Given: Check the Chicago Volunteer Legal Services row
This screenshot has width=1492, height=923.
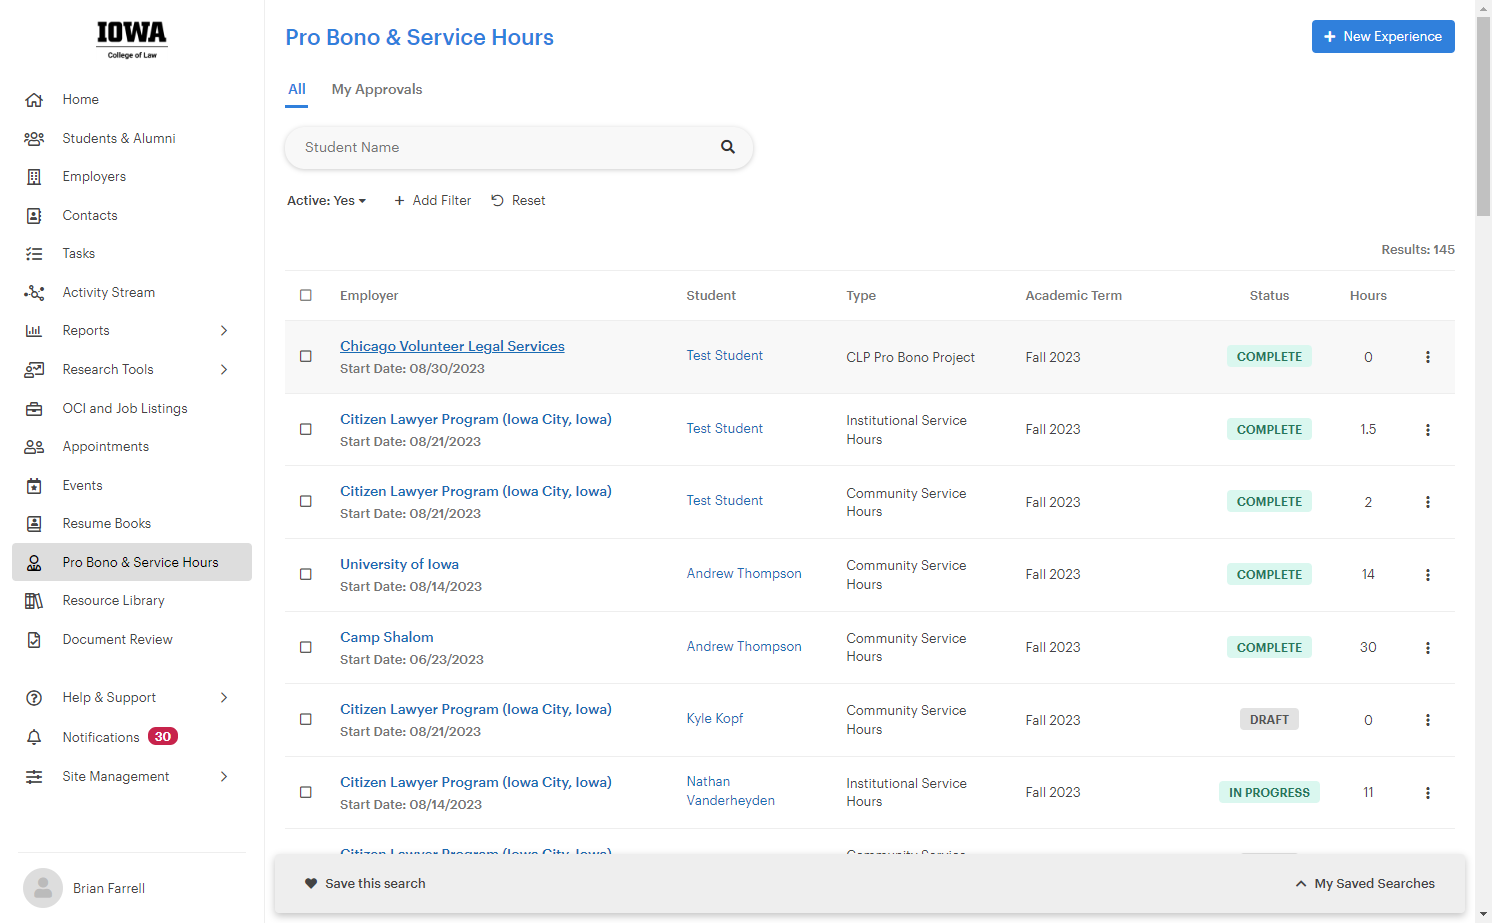Looking at the screenshot, I should [306, 356].
